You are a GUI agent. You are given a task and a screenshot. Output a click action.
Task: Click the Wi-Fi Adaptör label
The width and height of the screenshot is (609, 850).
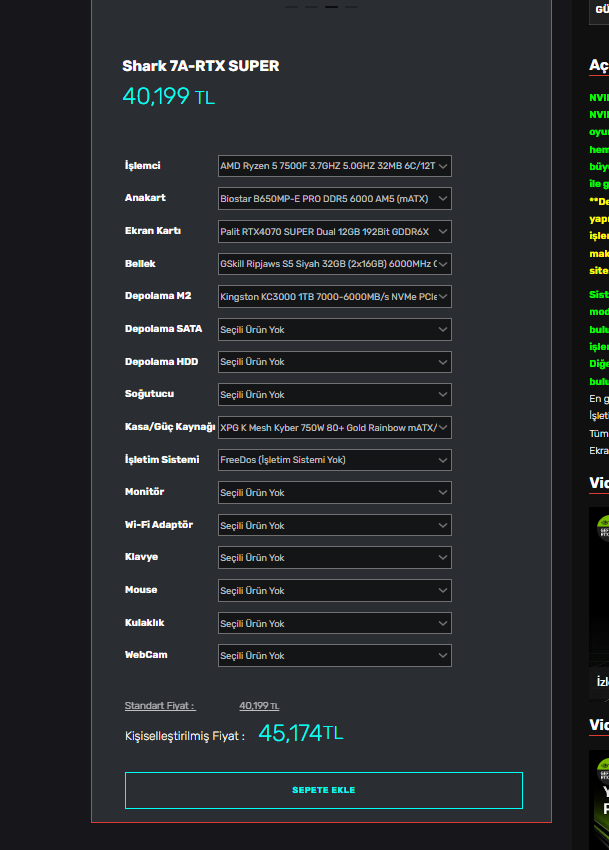159,525
